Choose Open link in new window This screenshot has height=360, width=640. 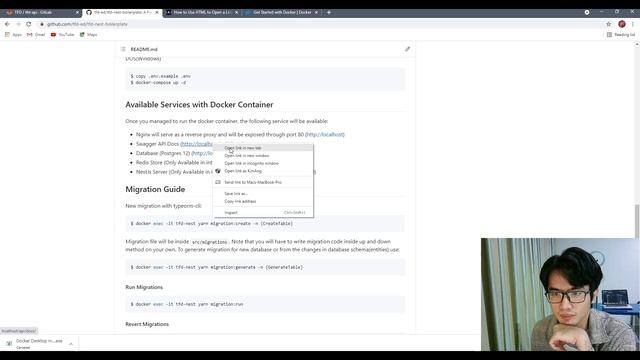pyautogui.click(x=263, y=156)
